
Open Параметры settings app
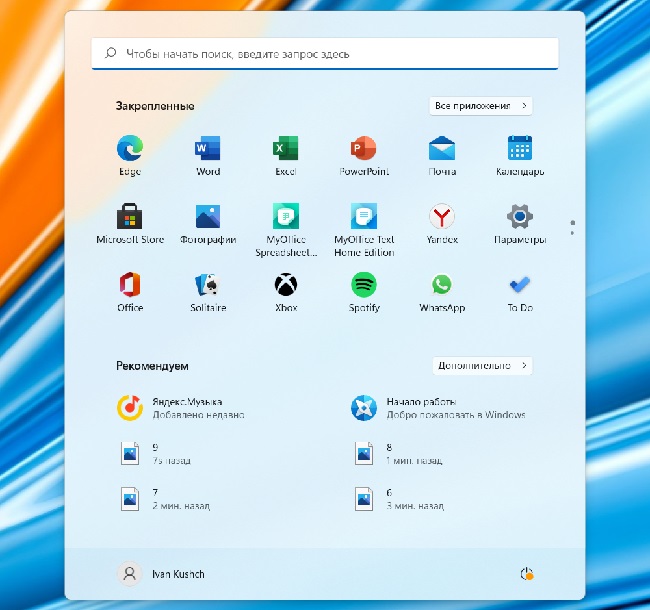(520, 224)
